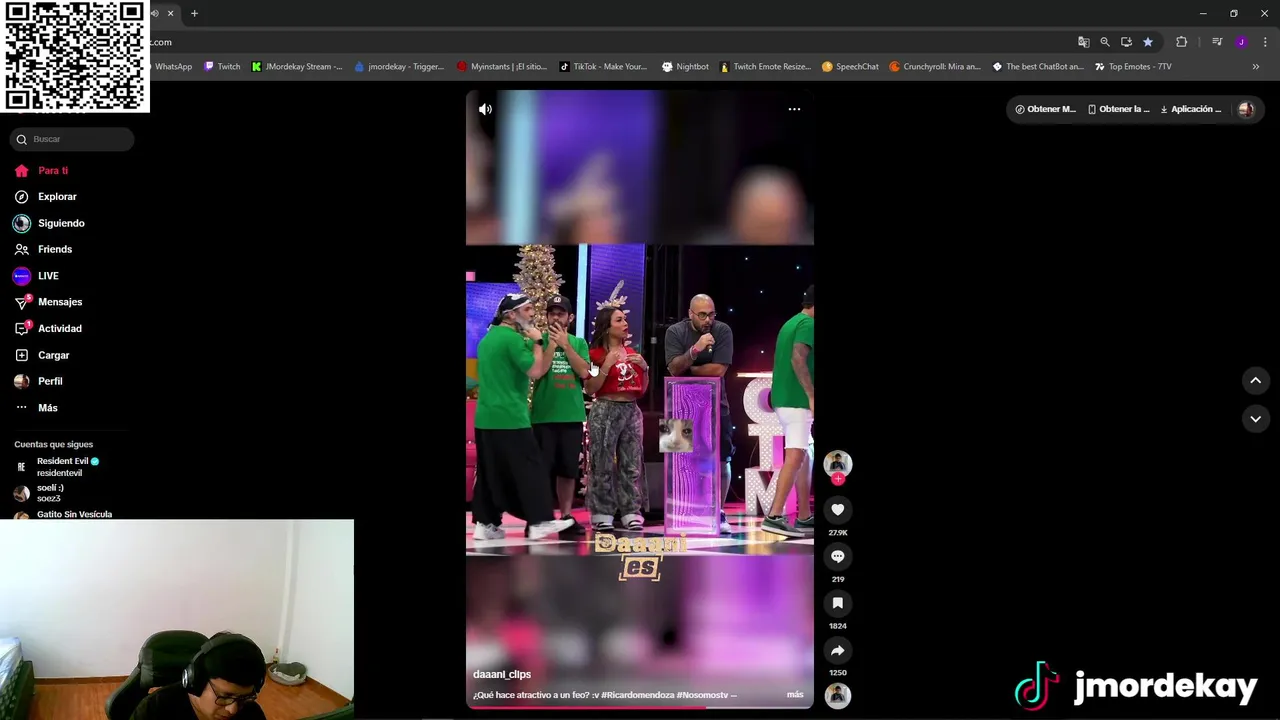Open the Chrome translate page icon
This screenshot has width=1280, height=720.
1083,42
